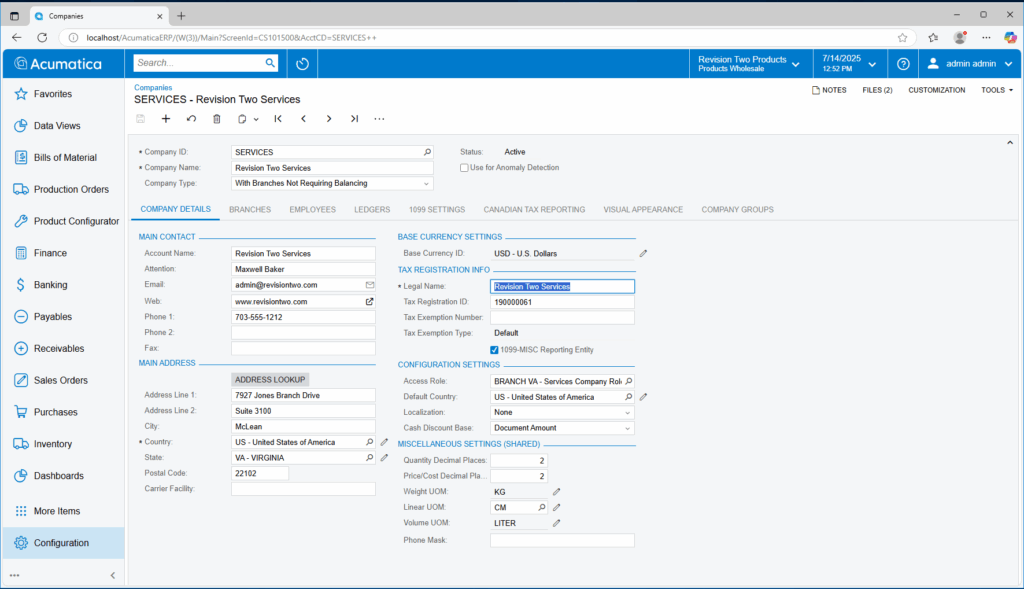
Task: Collapse the left navigation sidebar
Action: click(x=112, y=575)
